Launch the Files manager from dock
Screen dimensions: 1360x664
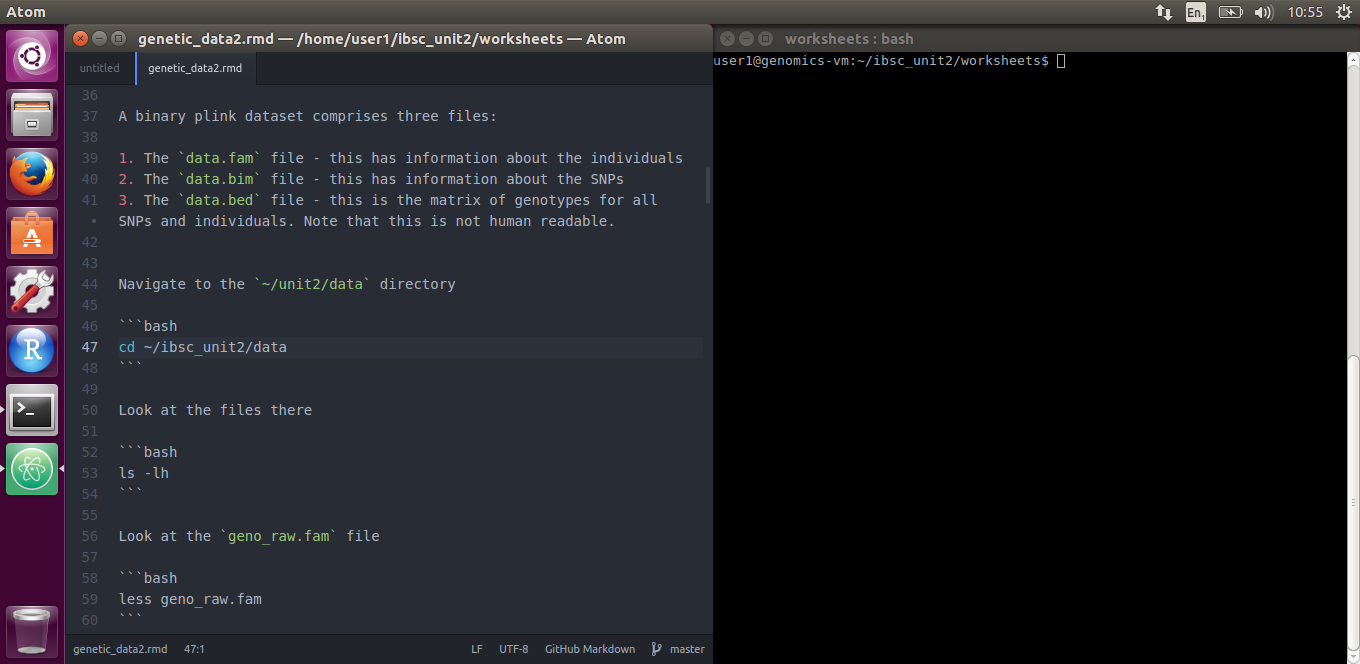32,115
